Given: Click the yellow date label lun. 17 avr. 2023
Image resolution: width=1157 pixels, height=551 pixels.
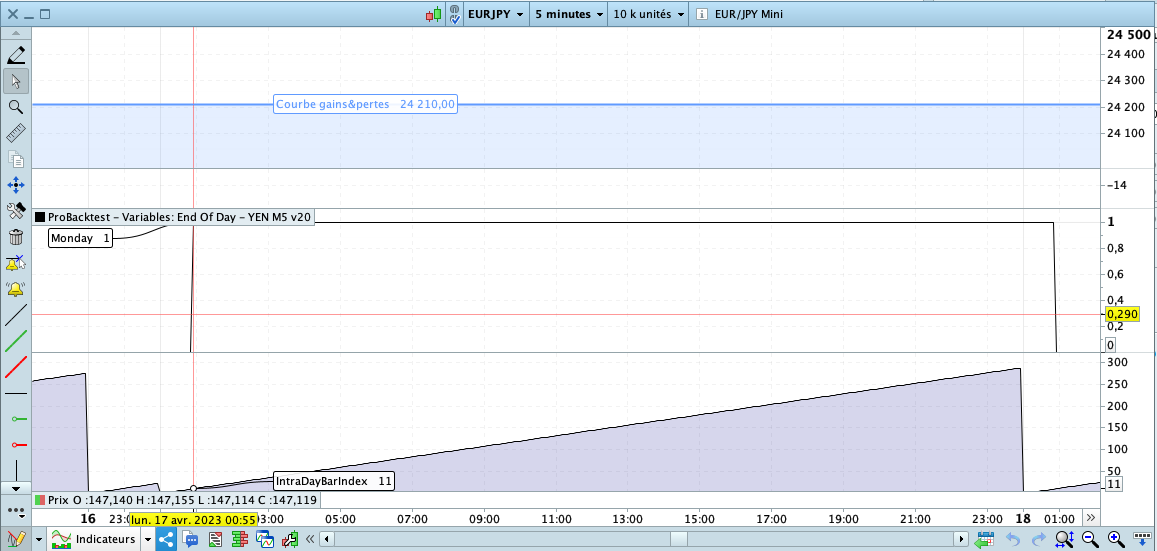Looking at the screenshot, I should 193,520.
